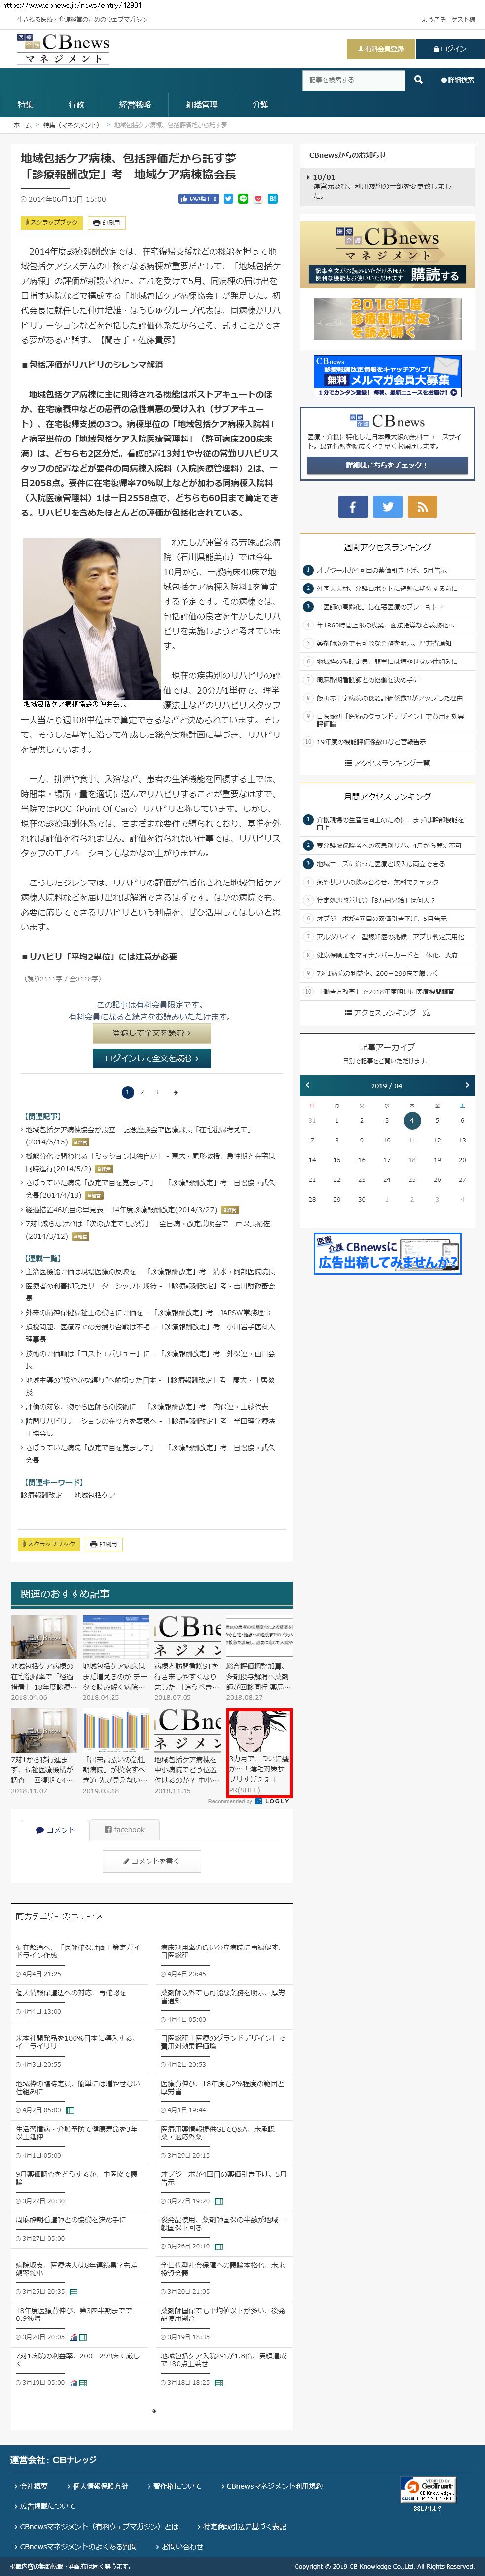Open the 特集 navigation menu
The image size is (485, 2576).
26,104
